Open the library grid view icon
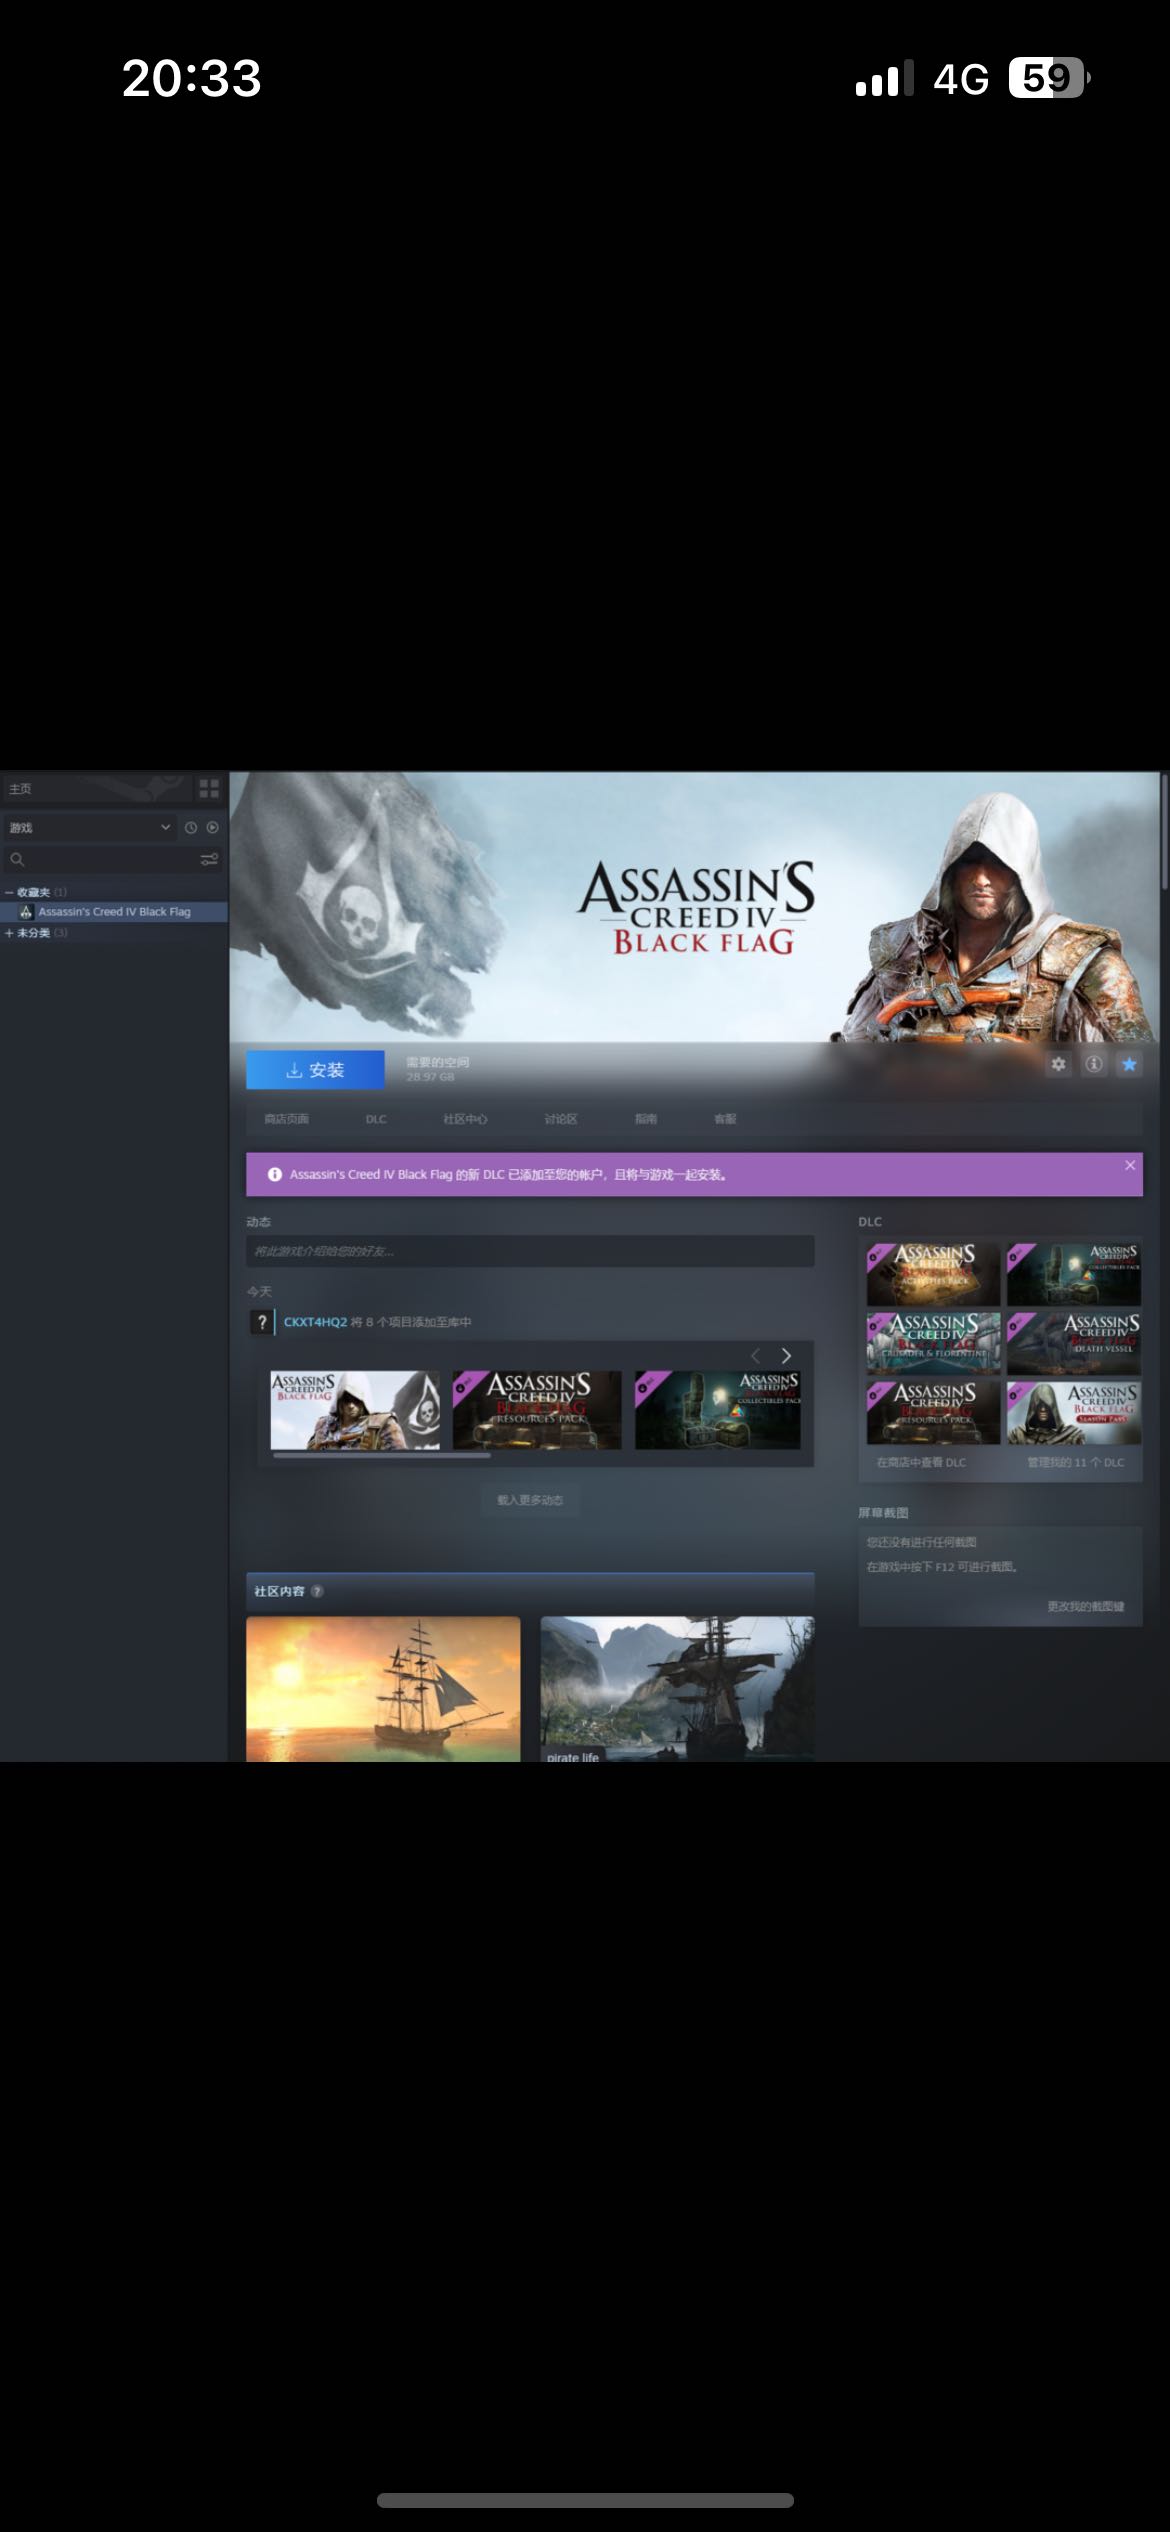This screenshot has width=1170, height=2532. pyautogui.click(x=209, y=788)
